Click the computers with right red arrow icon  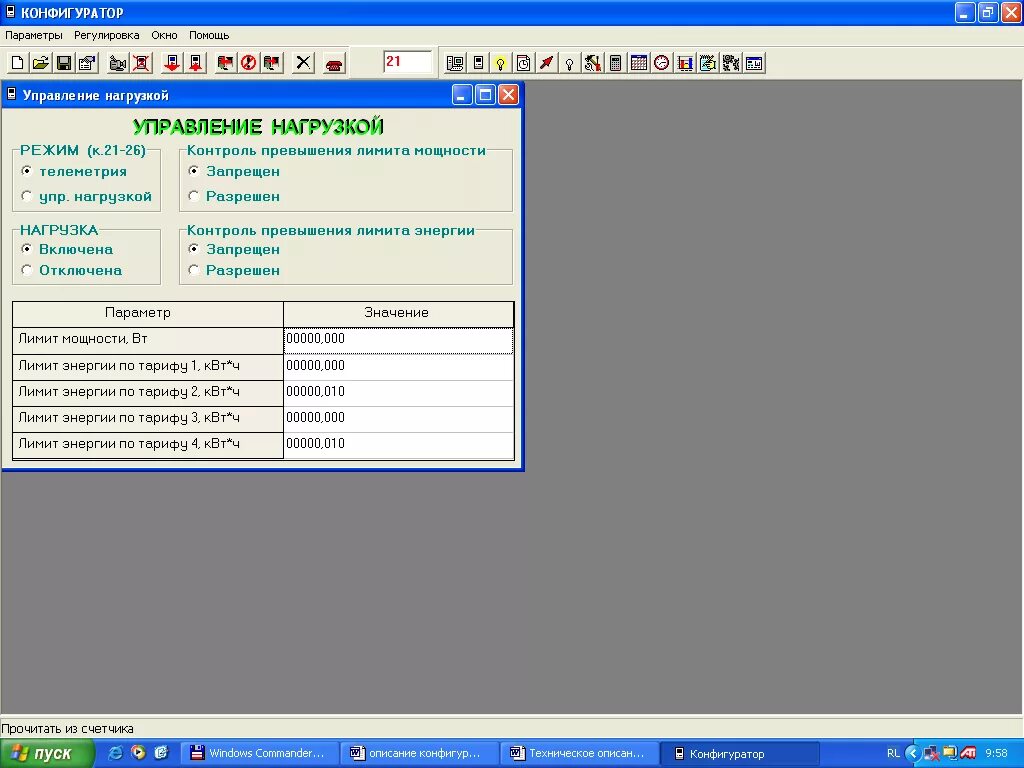coord(272,63)
